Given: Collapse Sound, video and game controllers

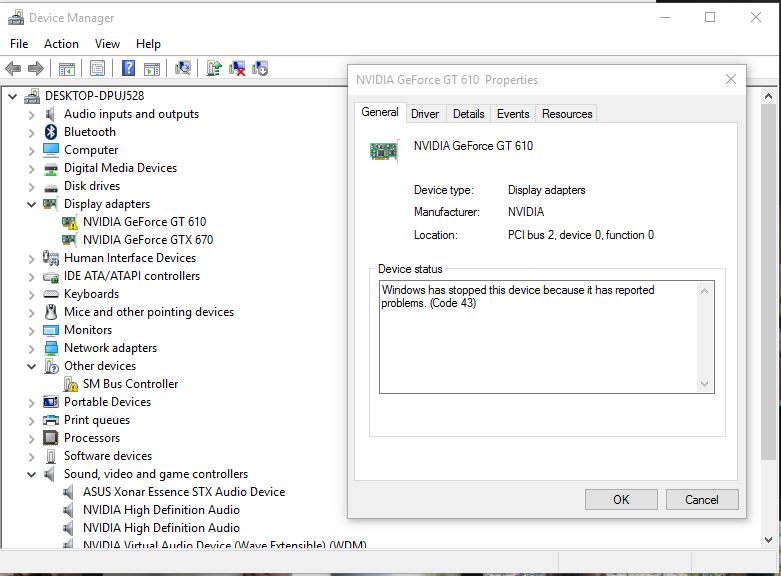Looking at the screenshot, I should [31, 474].
